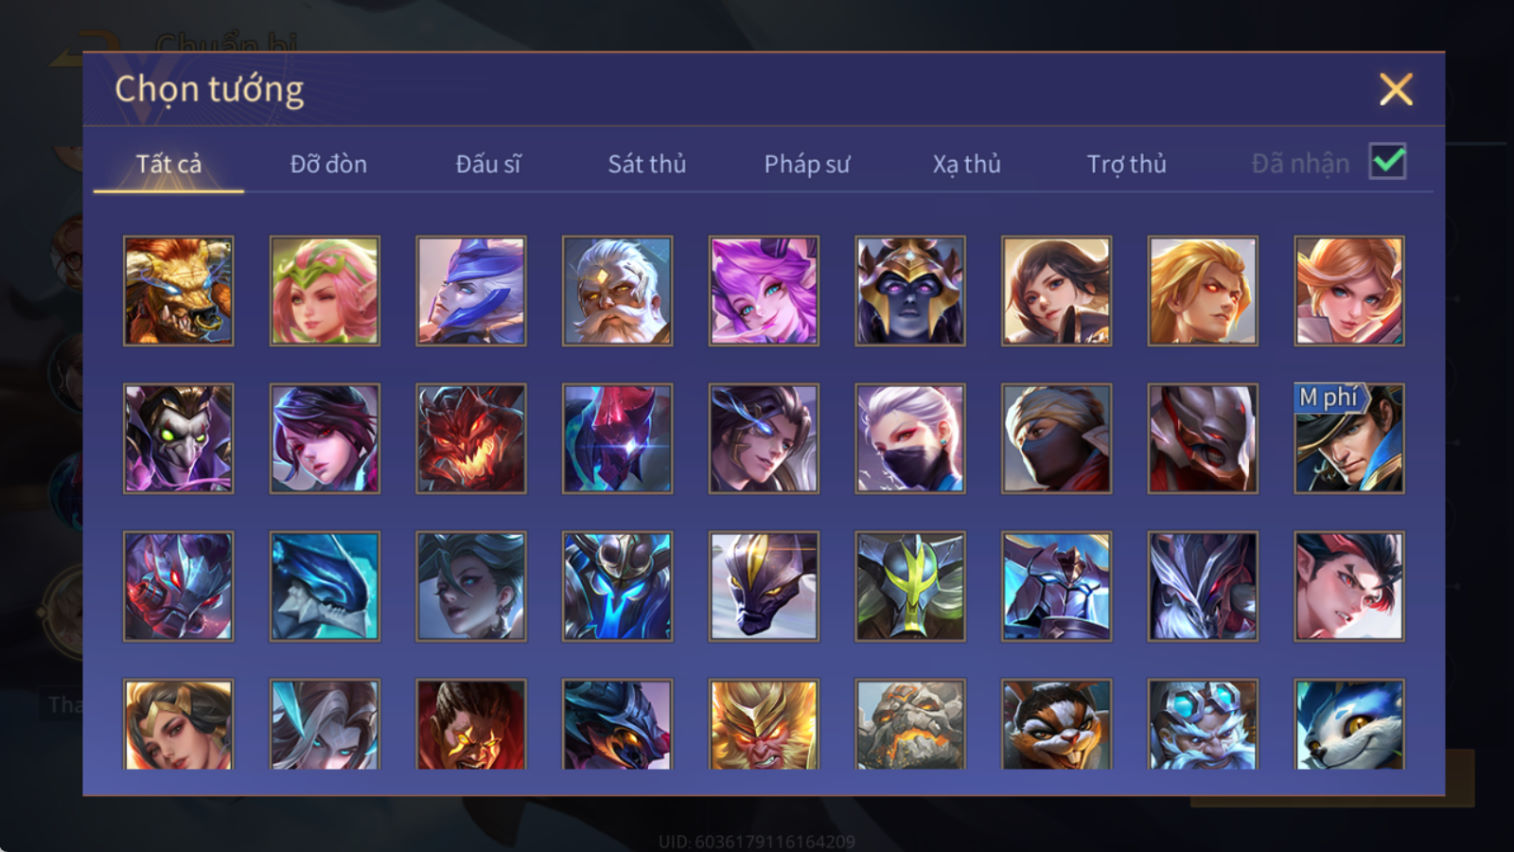
Task: Select the purple-haired girl hero portrait
Action: coord(764,291)
